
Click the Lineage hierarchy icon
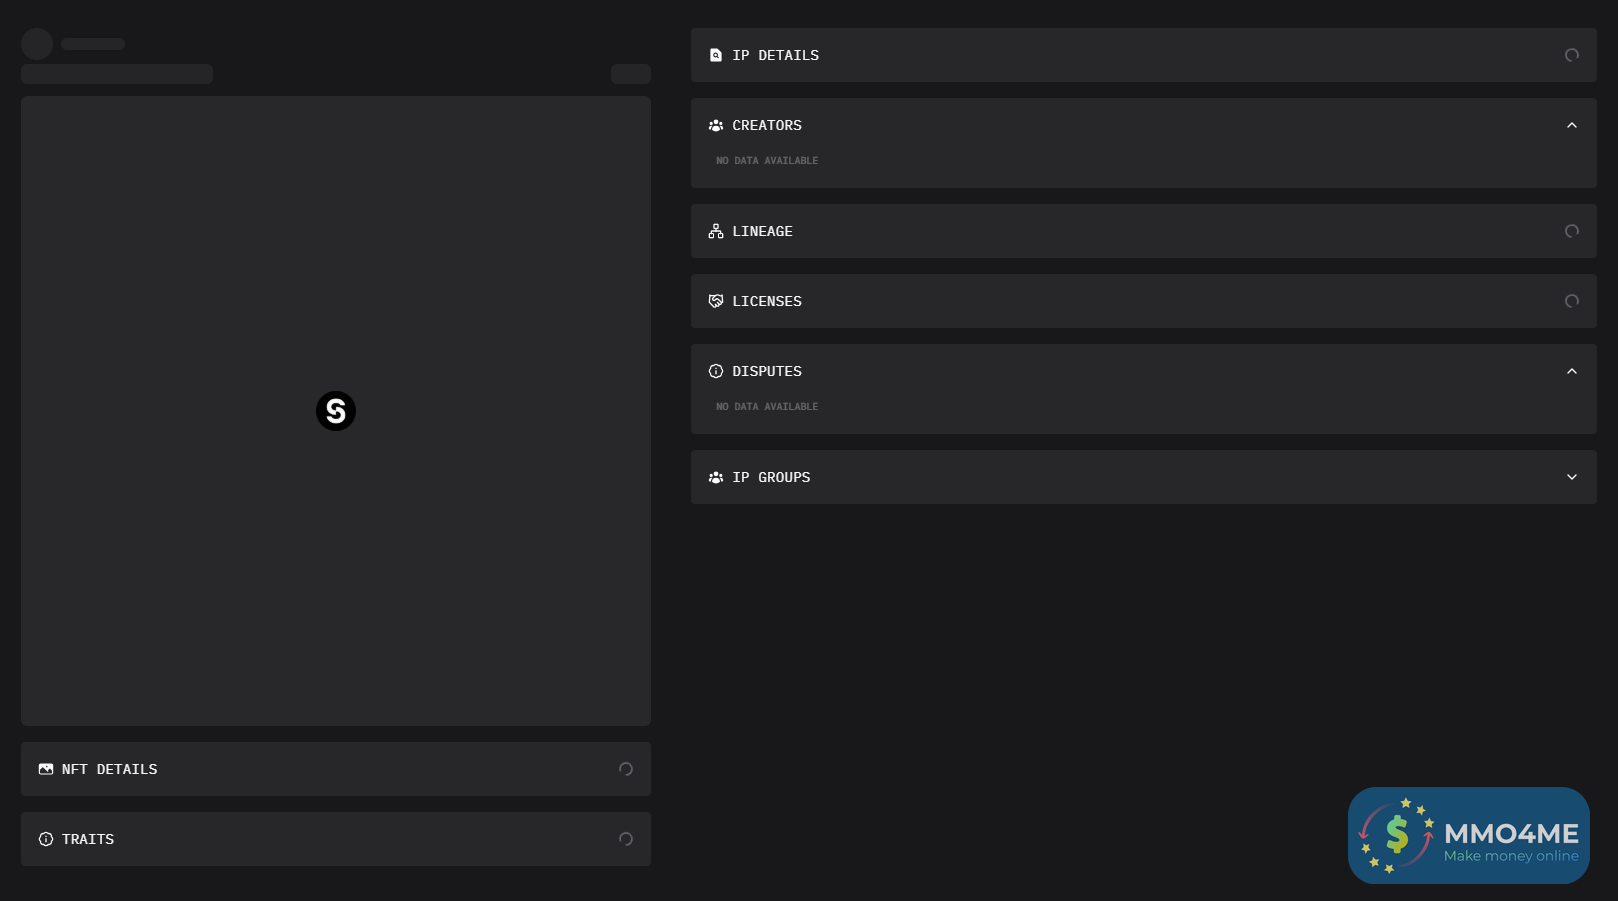(716, 231)
